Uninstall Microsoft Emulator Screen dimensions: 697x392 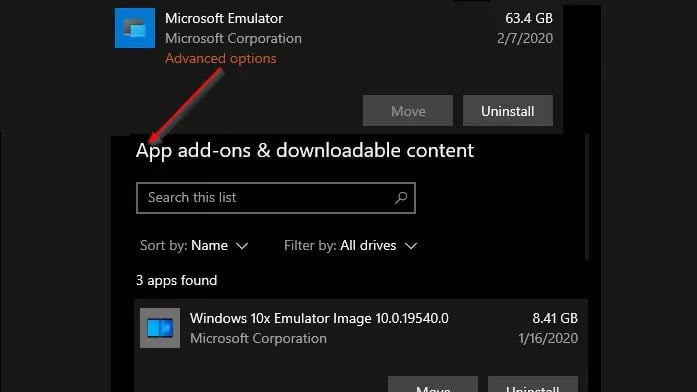(x=508, y=111)
